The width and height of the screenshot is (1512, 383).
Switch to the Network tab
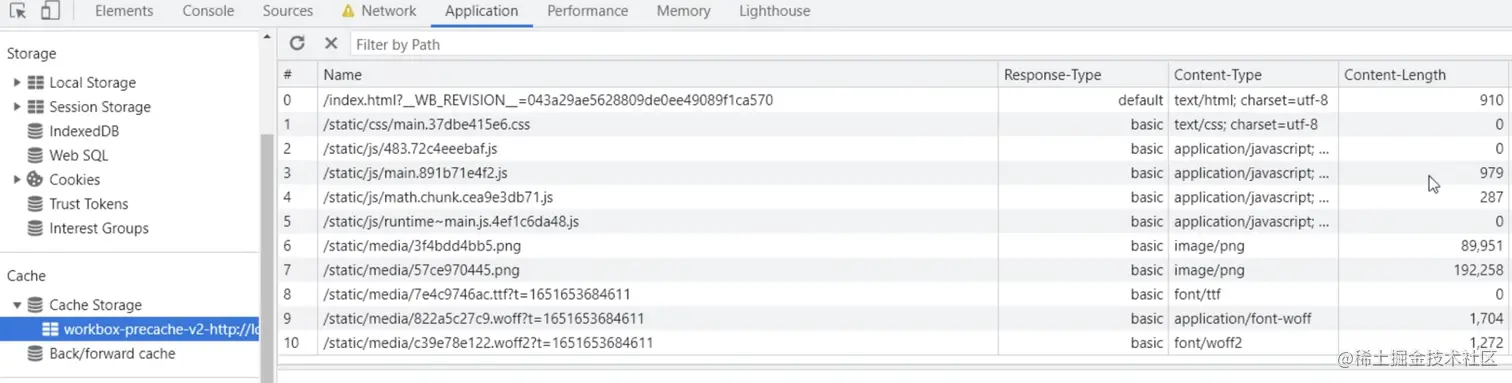point(378,11)
